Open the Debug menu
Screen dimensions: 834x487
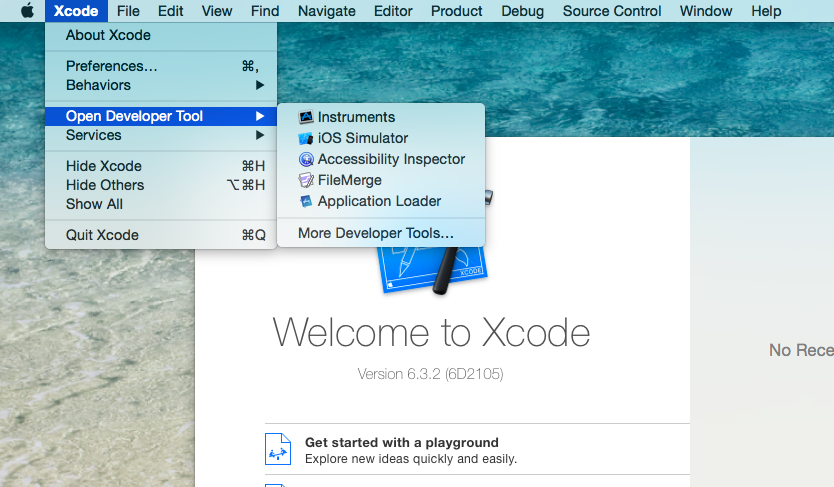click(x=522, y=11)
